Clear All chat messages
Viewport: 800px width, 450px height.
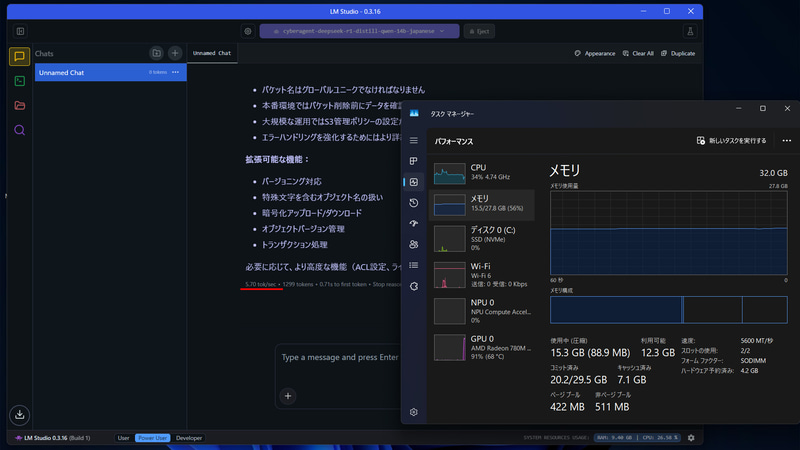click(x=638, y=53)
